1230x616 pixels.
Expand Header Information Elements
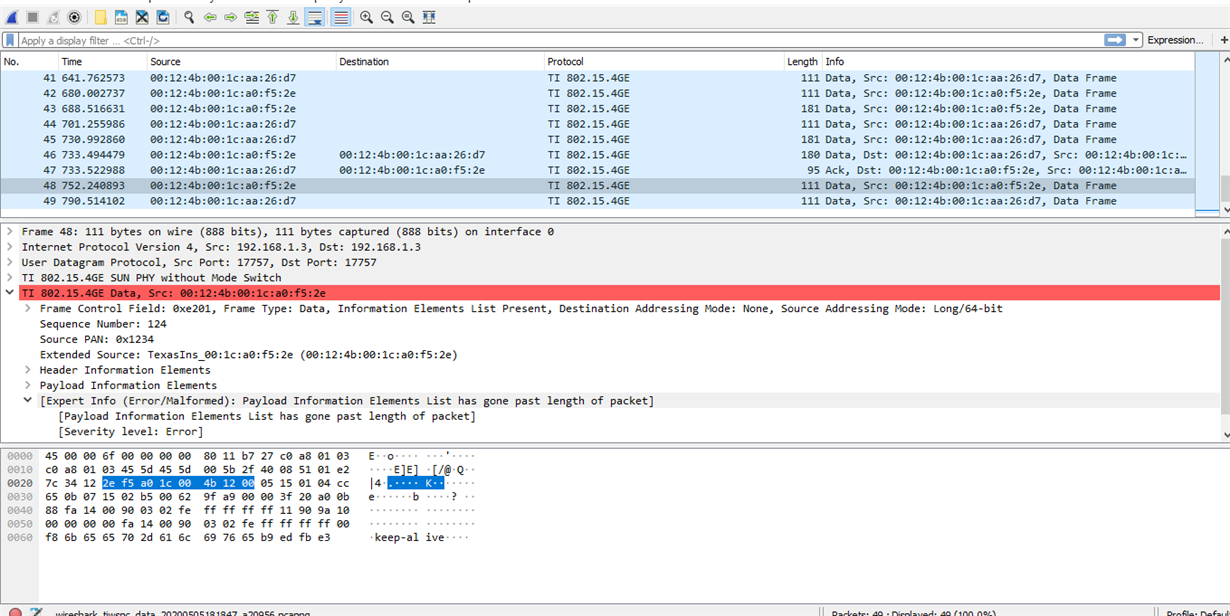pos(28,370)
